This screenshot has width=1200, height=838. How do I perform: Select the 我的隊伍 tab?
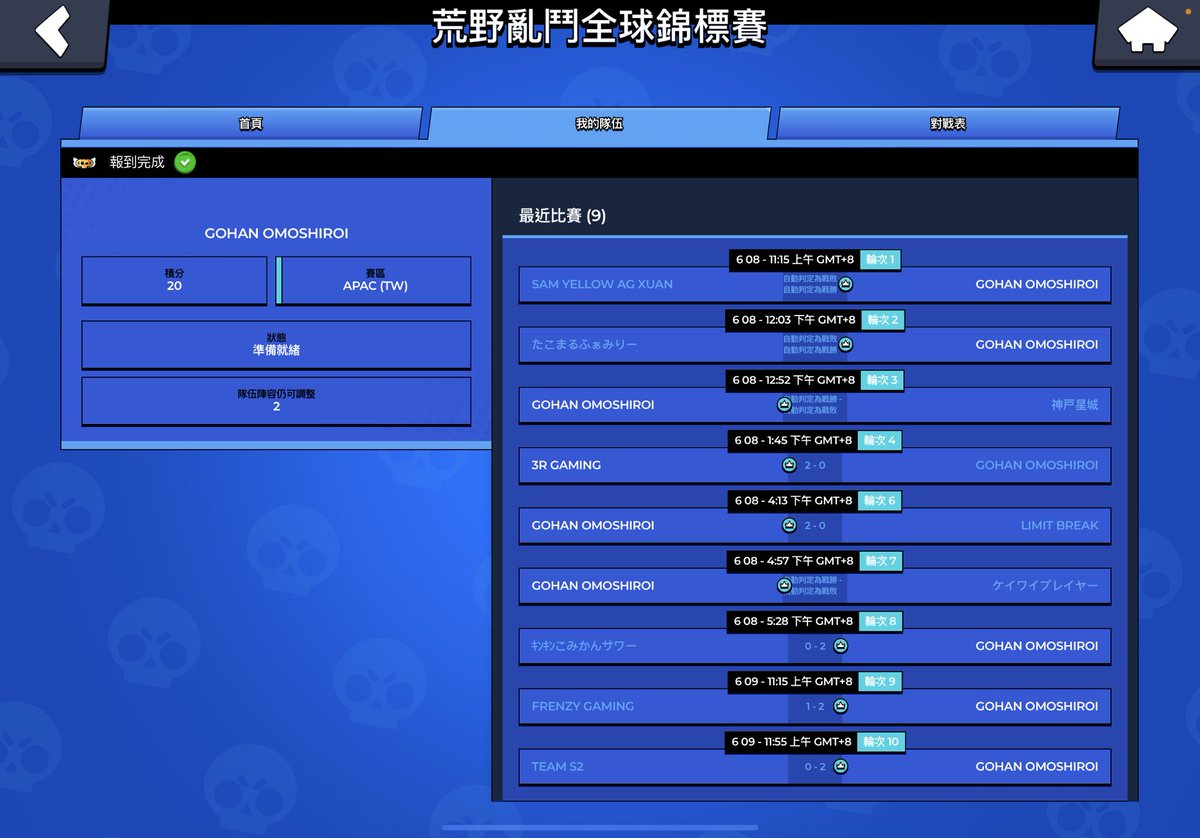[599, 124]
